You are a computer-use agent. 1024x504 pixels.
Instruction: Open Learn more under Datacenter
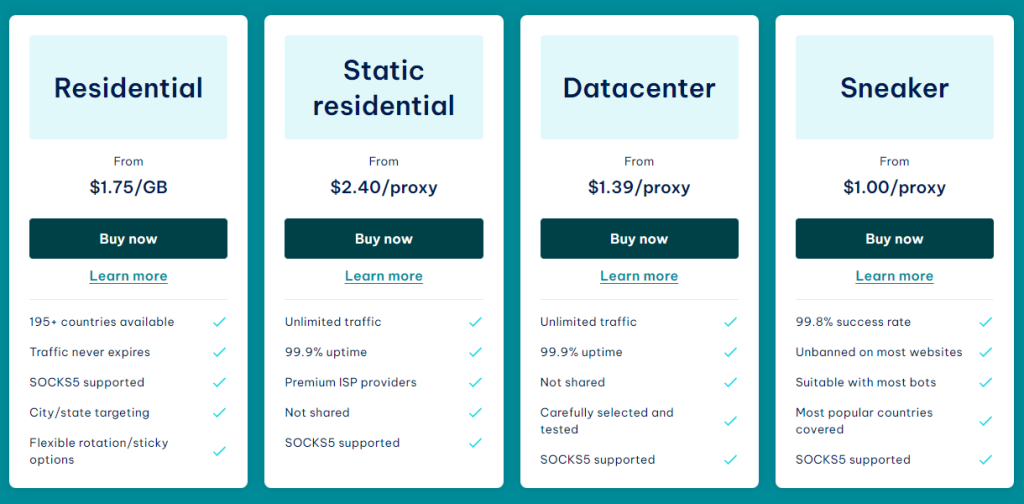pos(639,276)
